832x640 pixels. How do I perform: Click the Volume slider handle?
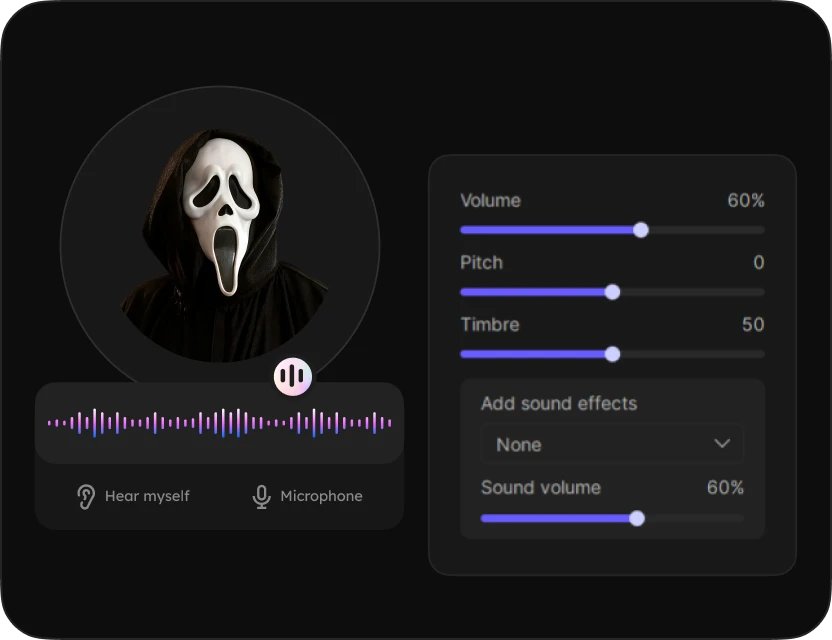coord(641,230)
